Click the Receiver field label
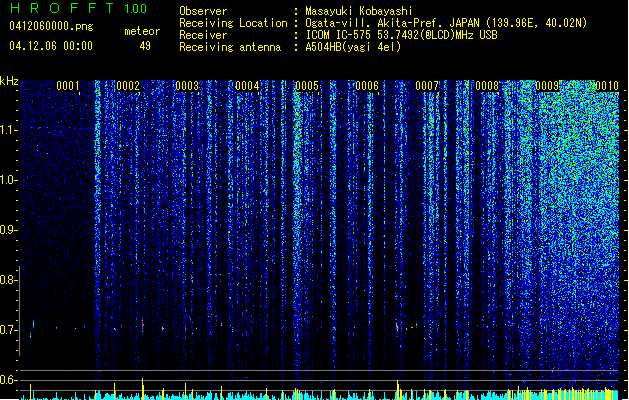Viewport: 629px width, 400px height. click(x=203, y=35)
